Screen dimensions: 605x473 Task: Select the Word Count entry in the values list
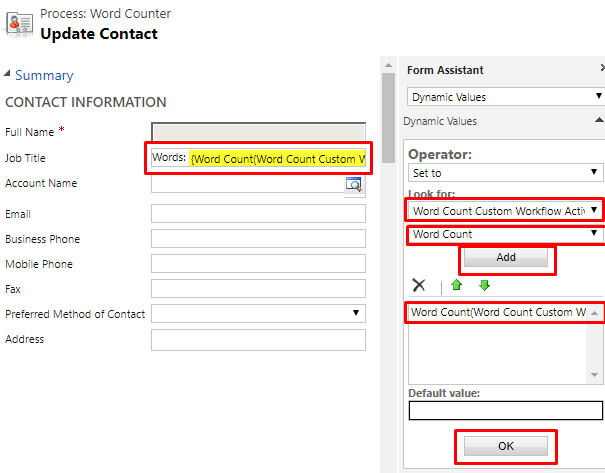pyautogui.click(x=498, y=312)
